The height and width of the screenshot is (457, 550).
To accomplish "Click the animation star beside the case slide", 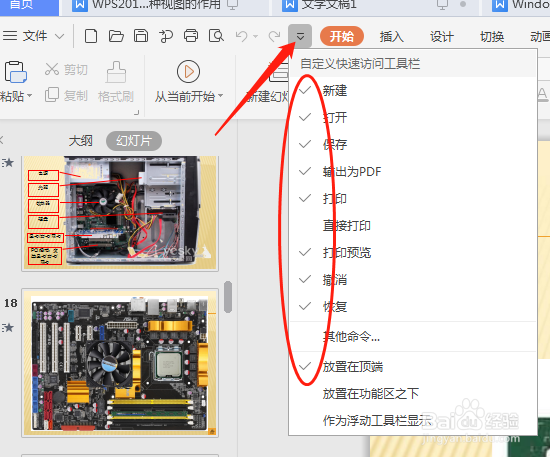I will (x=8, y=162).
